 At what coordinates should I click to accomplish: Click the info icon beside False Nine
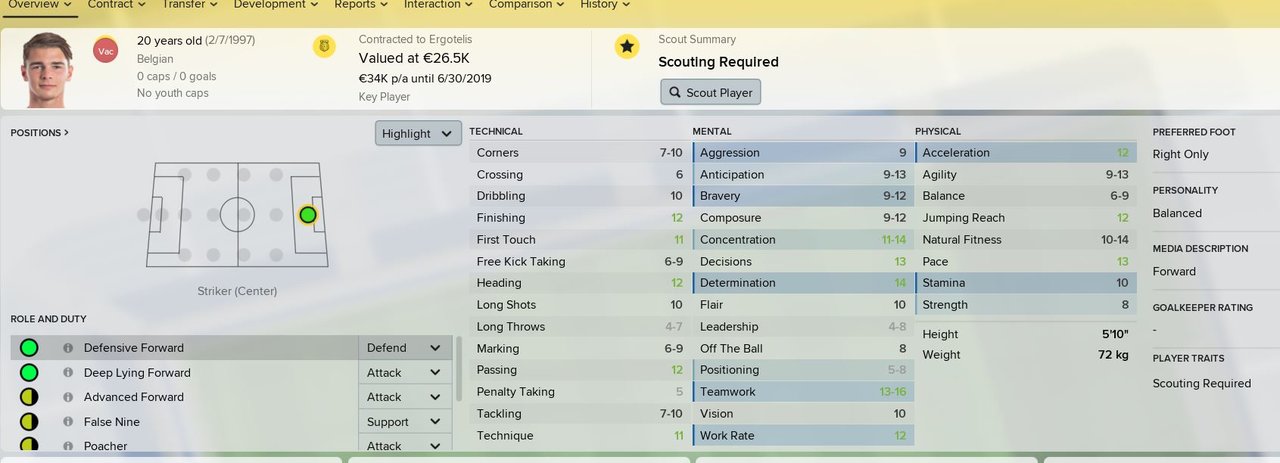point(68,422)
